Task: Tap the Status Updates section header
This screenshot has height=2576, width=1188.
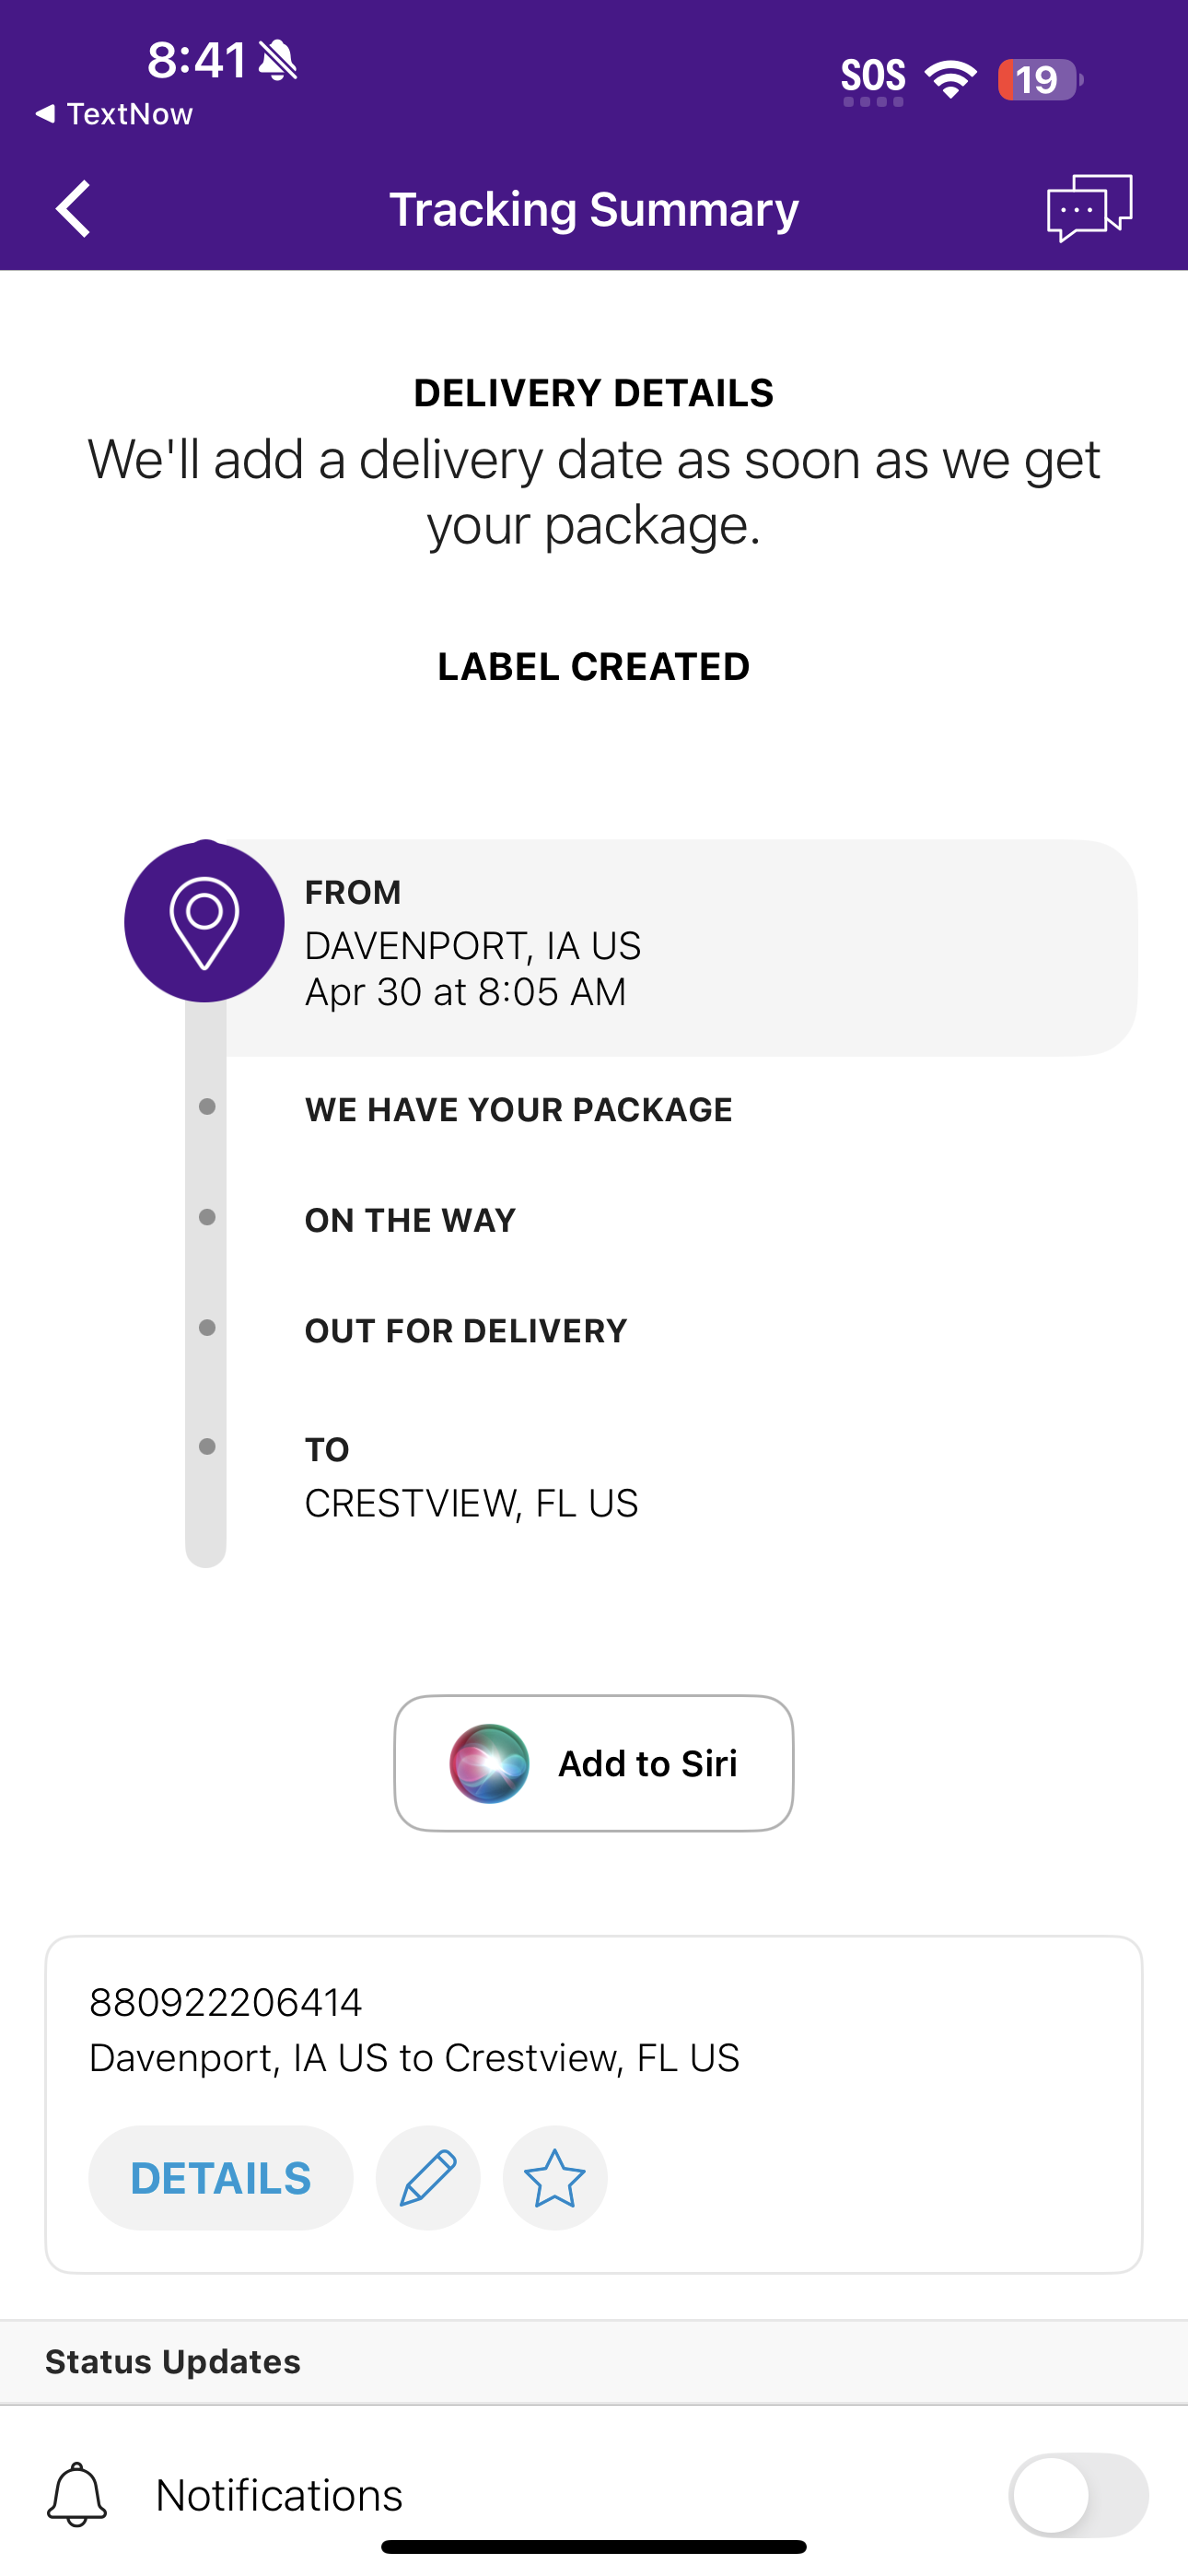Action: tap(173, 2362)
